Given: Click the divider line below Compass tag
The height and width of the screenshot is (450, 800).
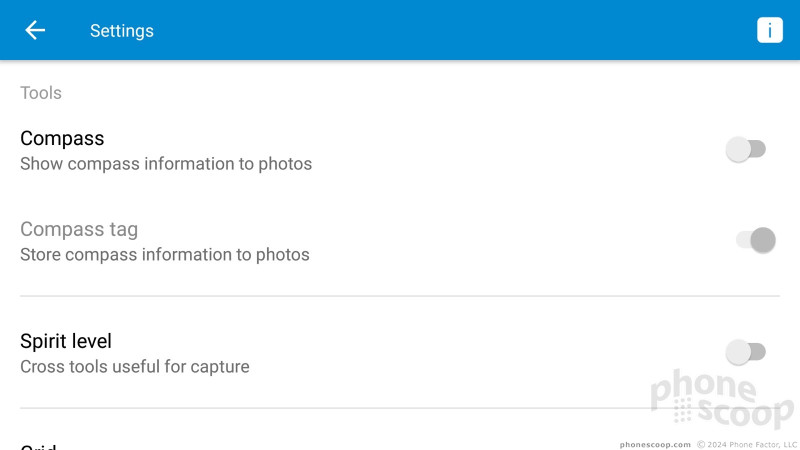Looking at the screenshot, I should point(400,295).
